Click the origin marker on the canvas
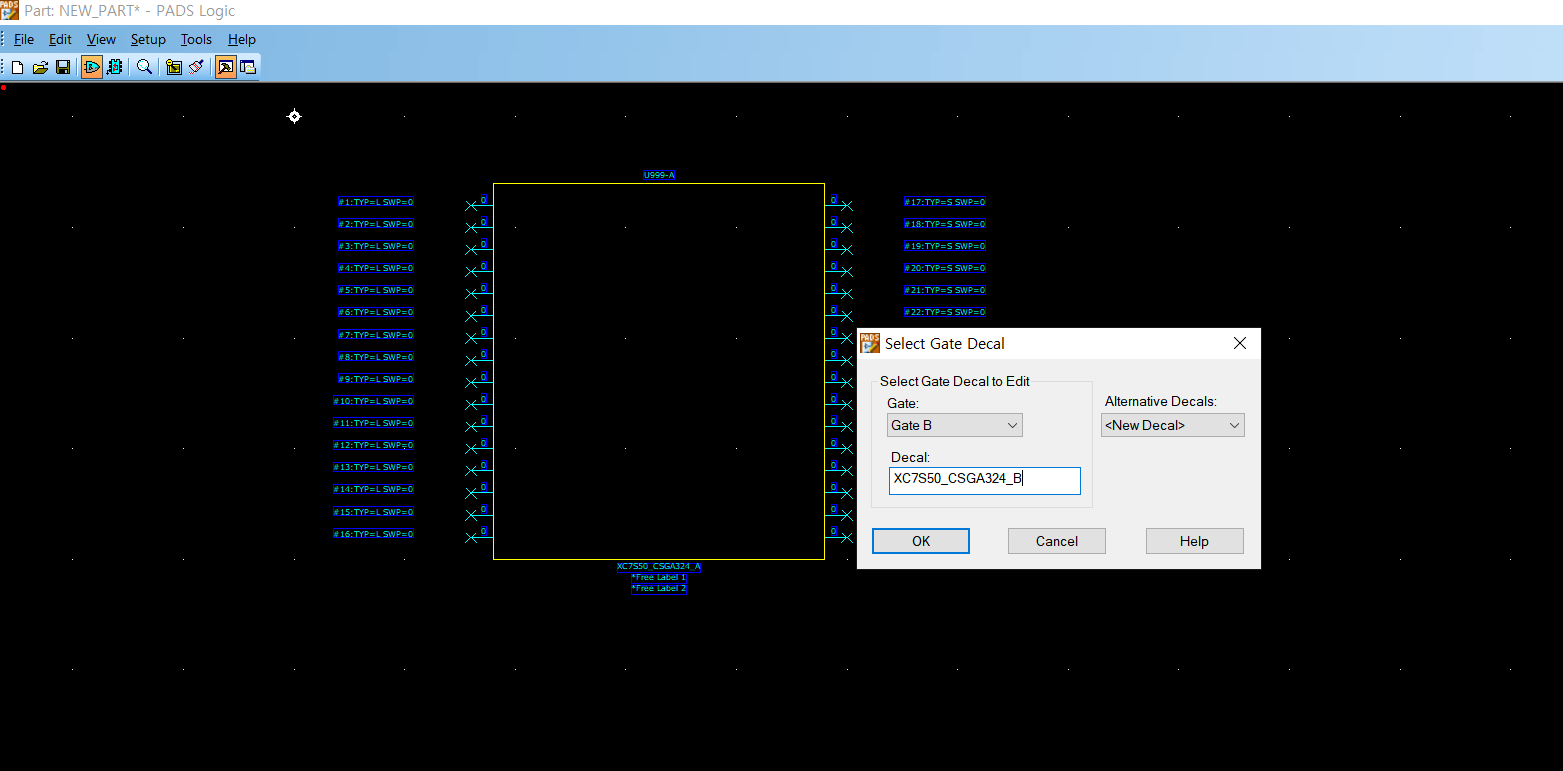 (294, 117)
